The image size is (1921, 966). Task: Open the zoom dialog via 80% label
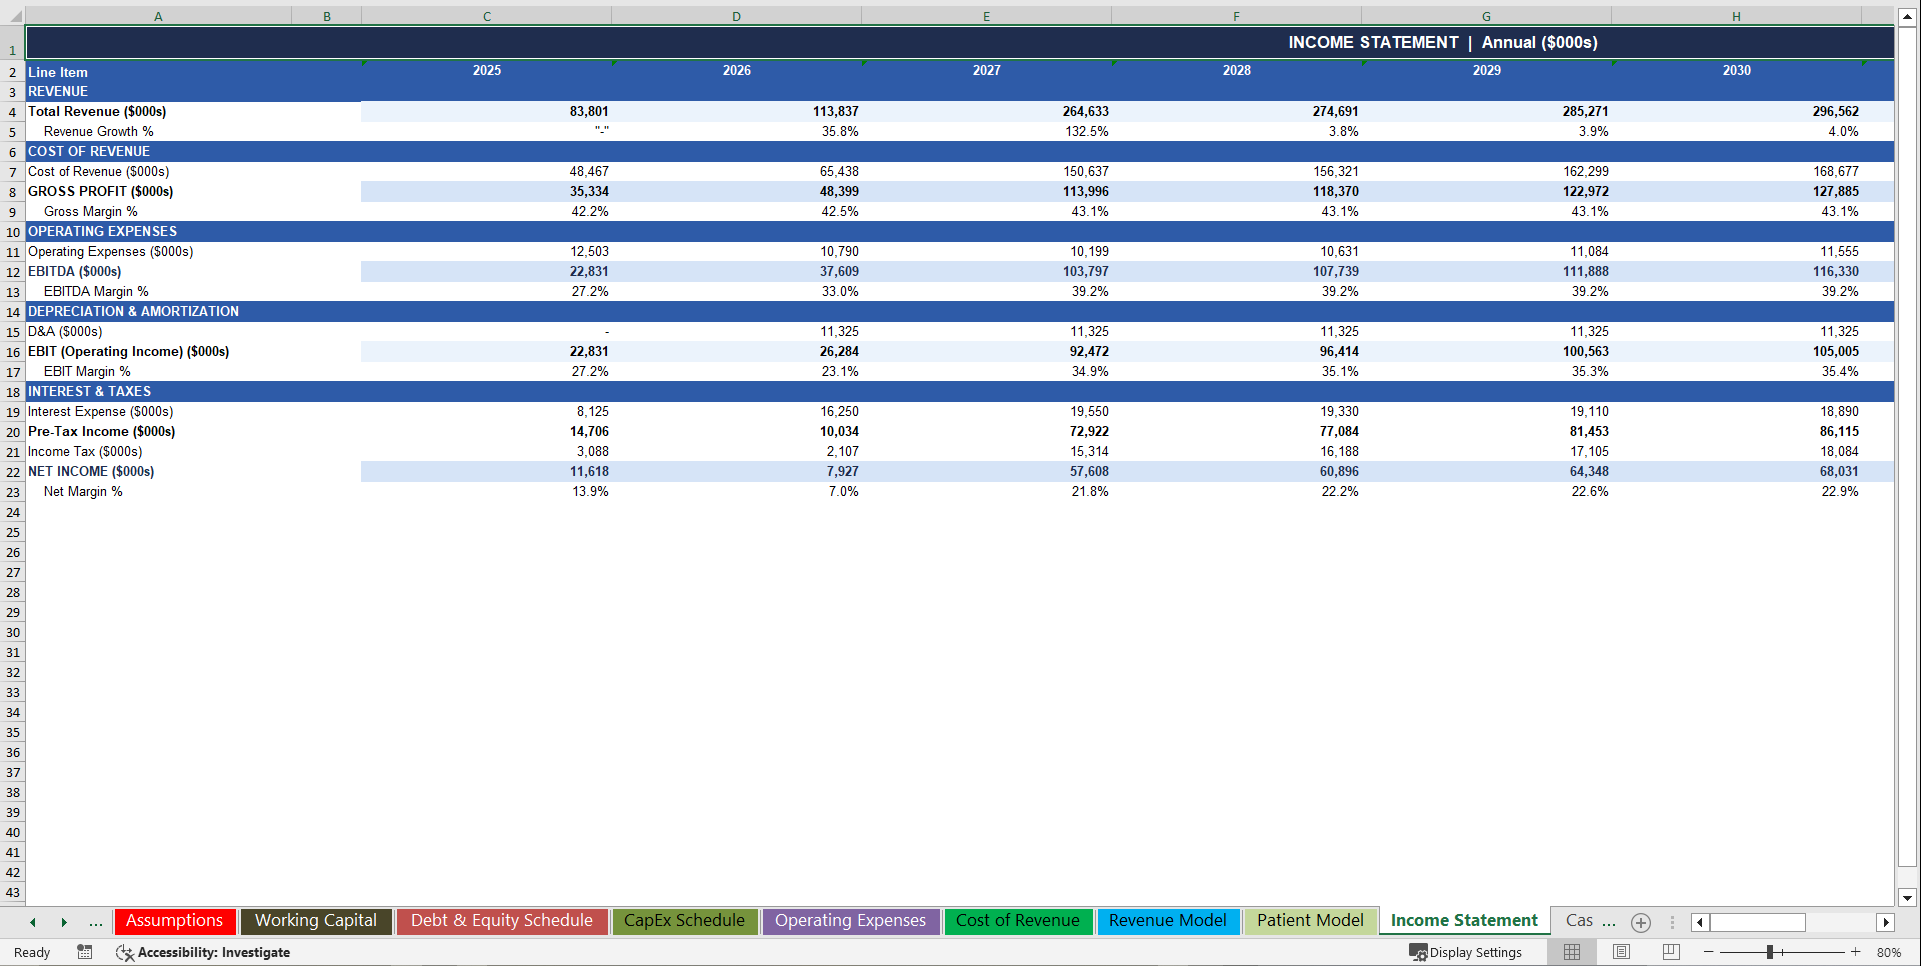tap(1890, 952)
